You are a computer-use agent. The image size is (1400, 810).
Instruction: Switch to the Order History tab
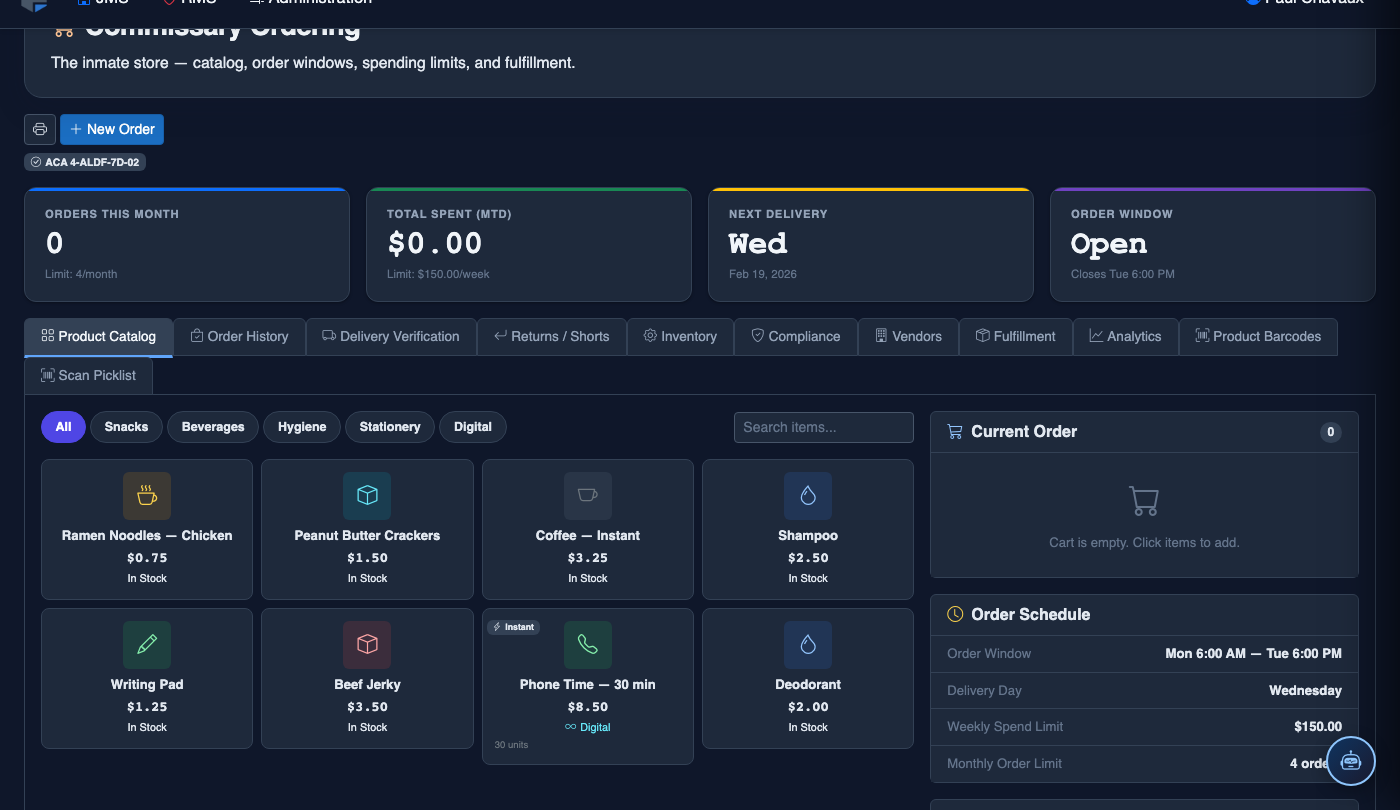tap(239, 336)
